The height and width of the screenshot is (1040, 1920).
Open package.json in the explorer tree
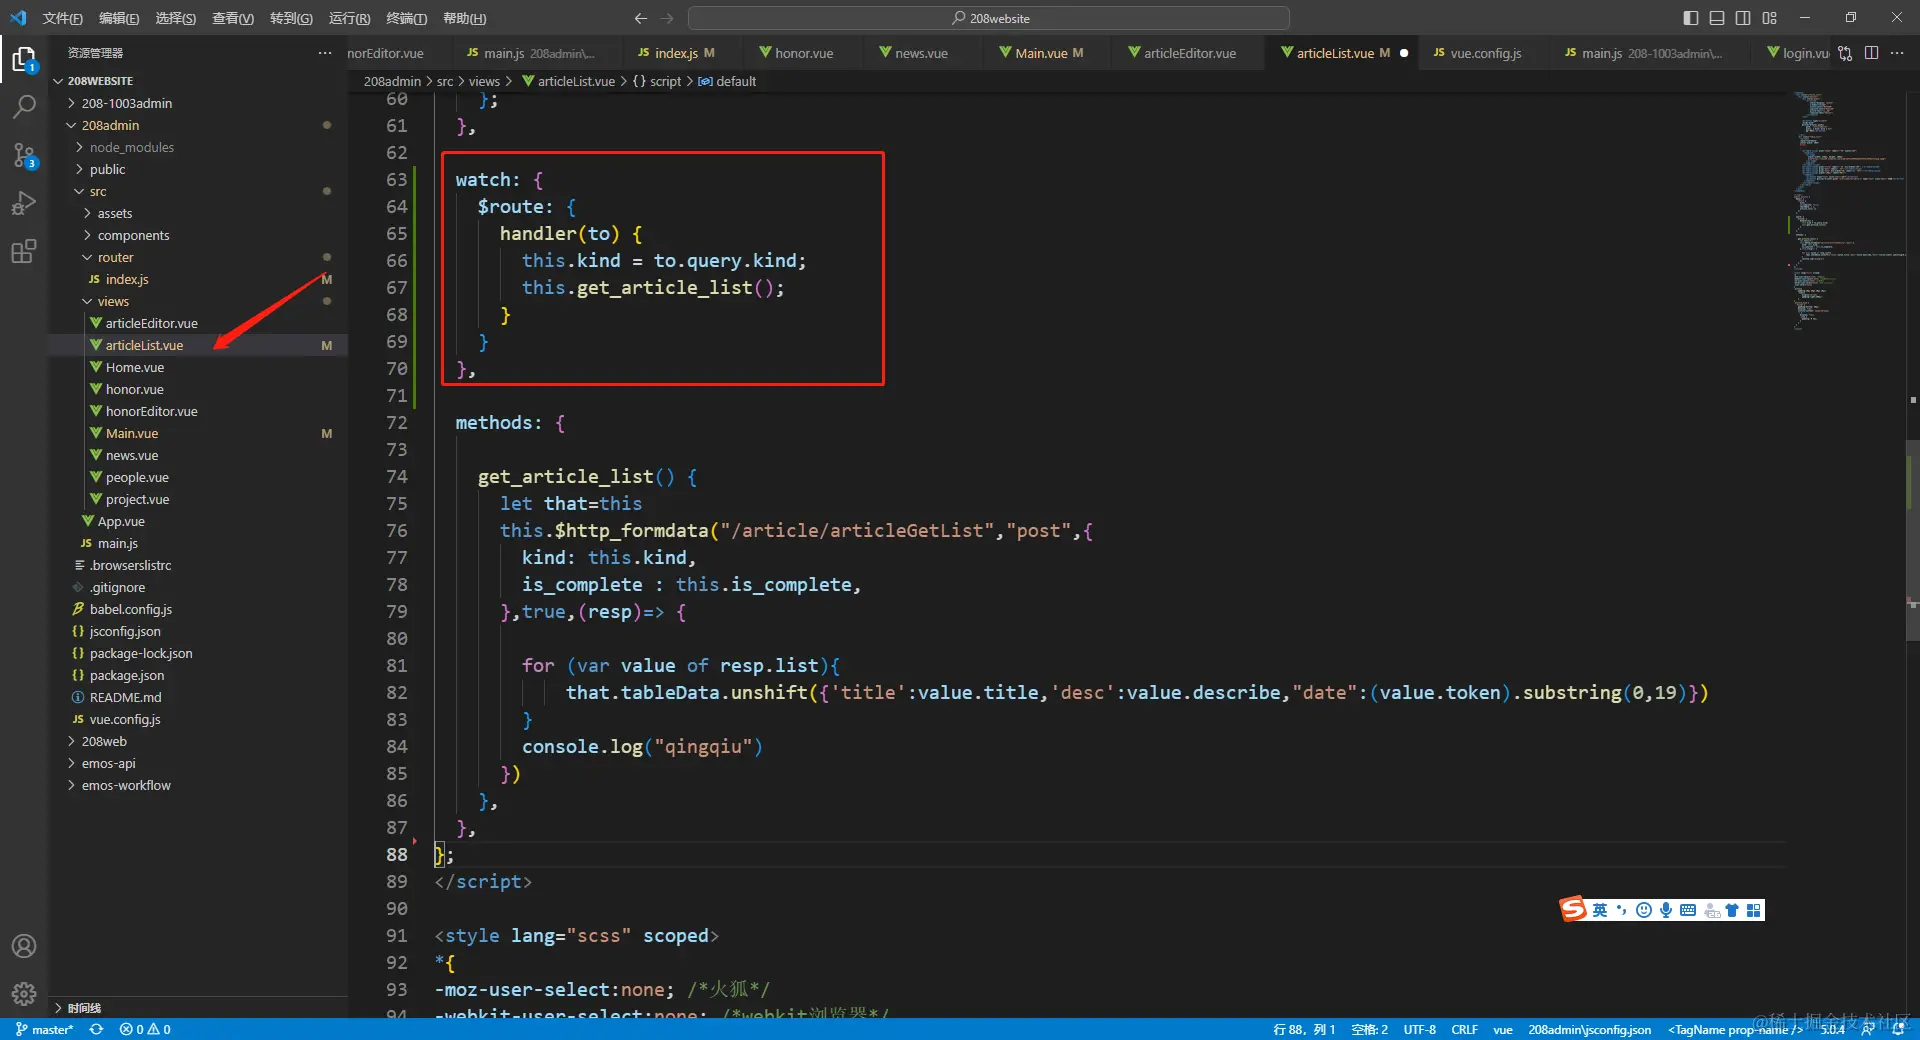[x=198, y=675]
